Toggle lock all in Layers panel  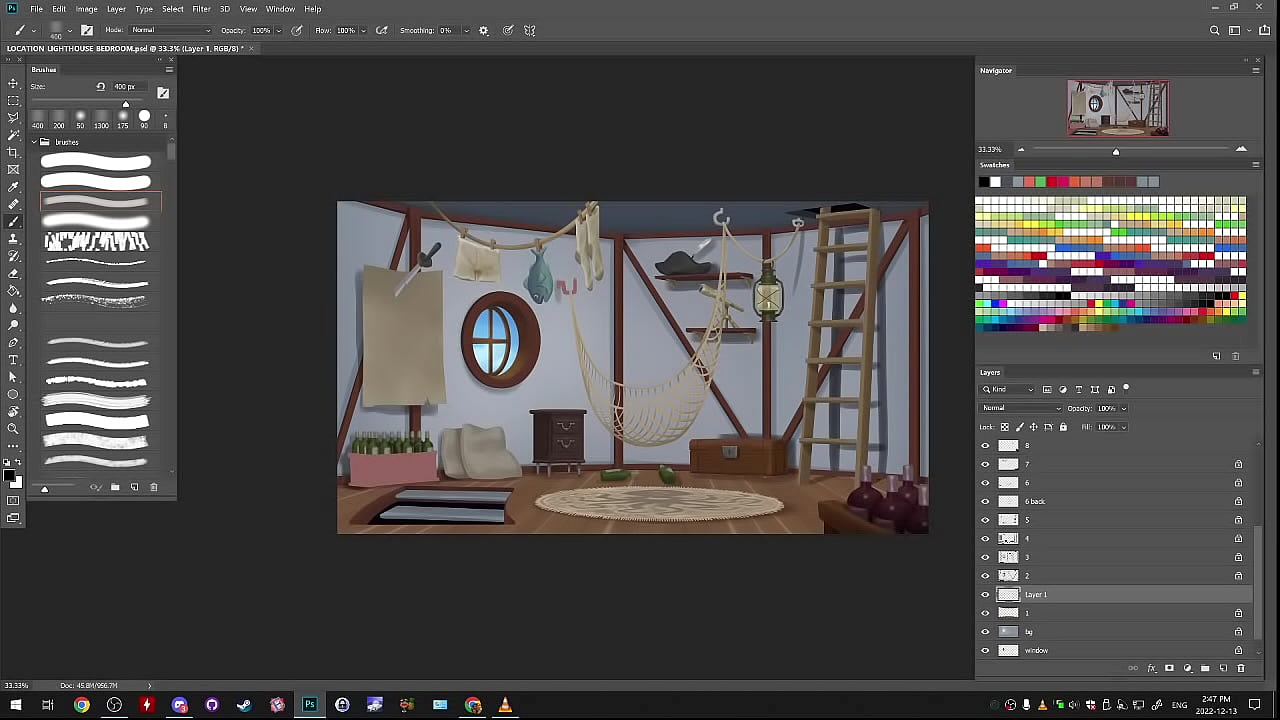(1063, 427)
